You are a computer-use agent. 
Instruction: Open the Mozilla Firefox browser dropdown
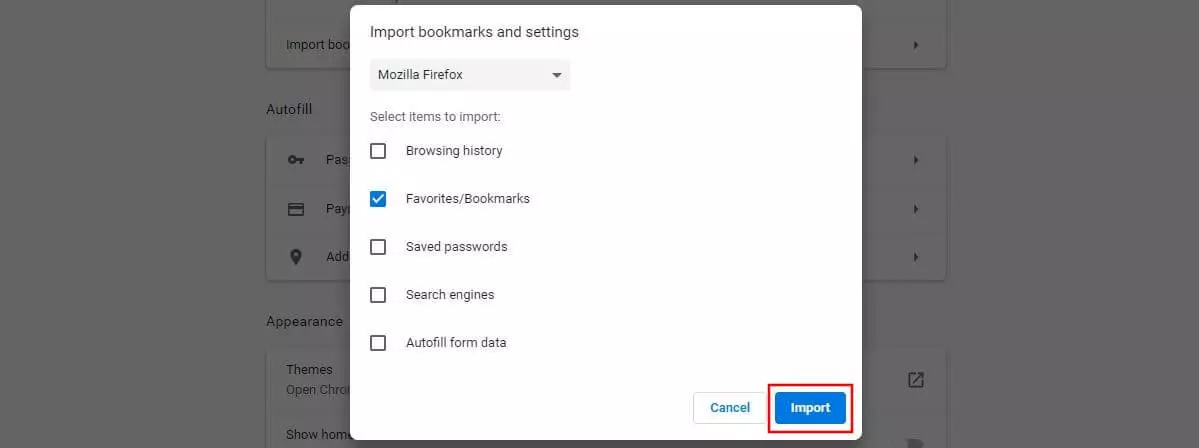tap(470, 75)
